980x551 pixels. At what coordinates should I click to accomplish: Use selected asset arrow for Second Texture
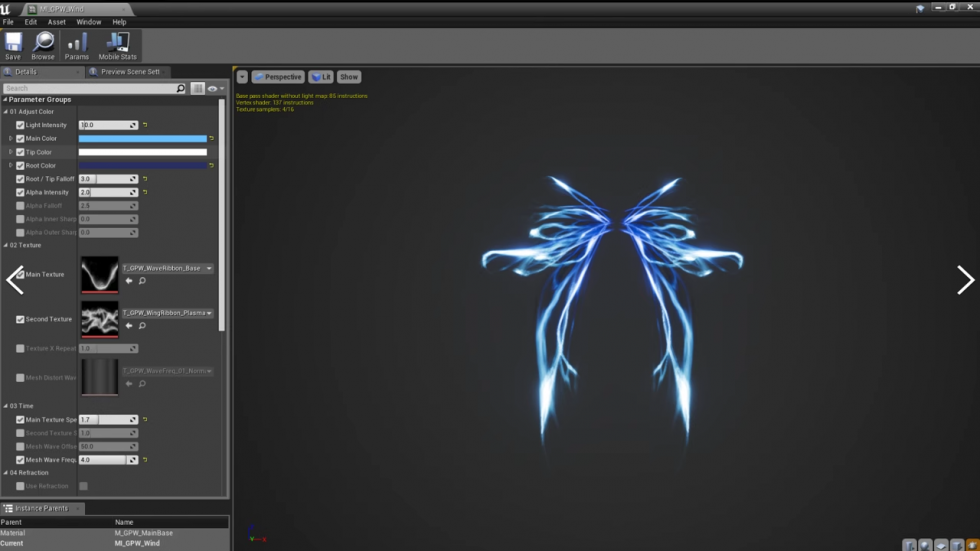click(x=129, y=325)
